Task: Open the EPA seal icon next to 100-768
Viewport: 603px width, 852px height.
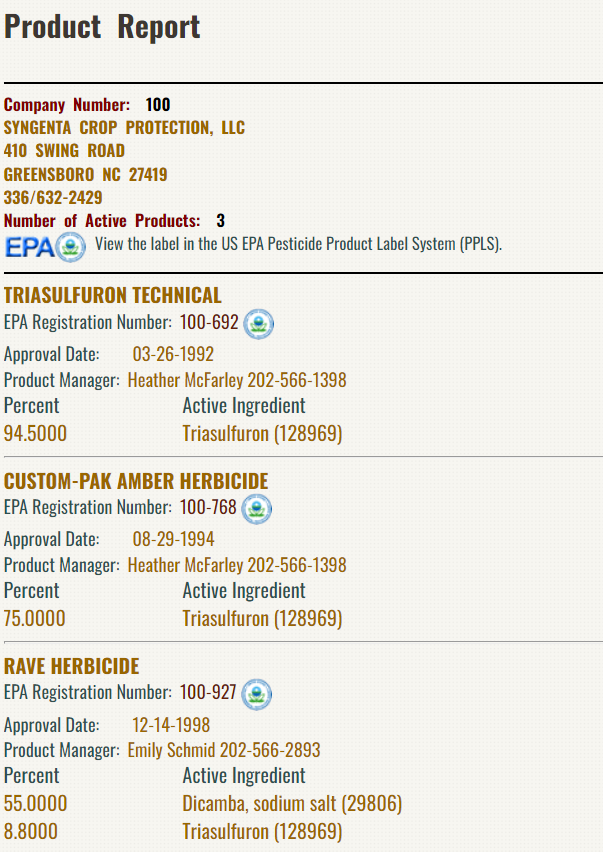Action: pos(256,509)
